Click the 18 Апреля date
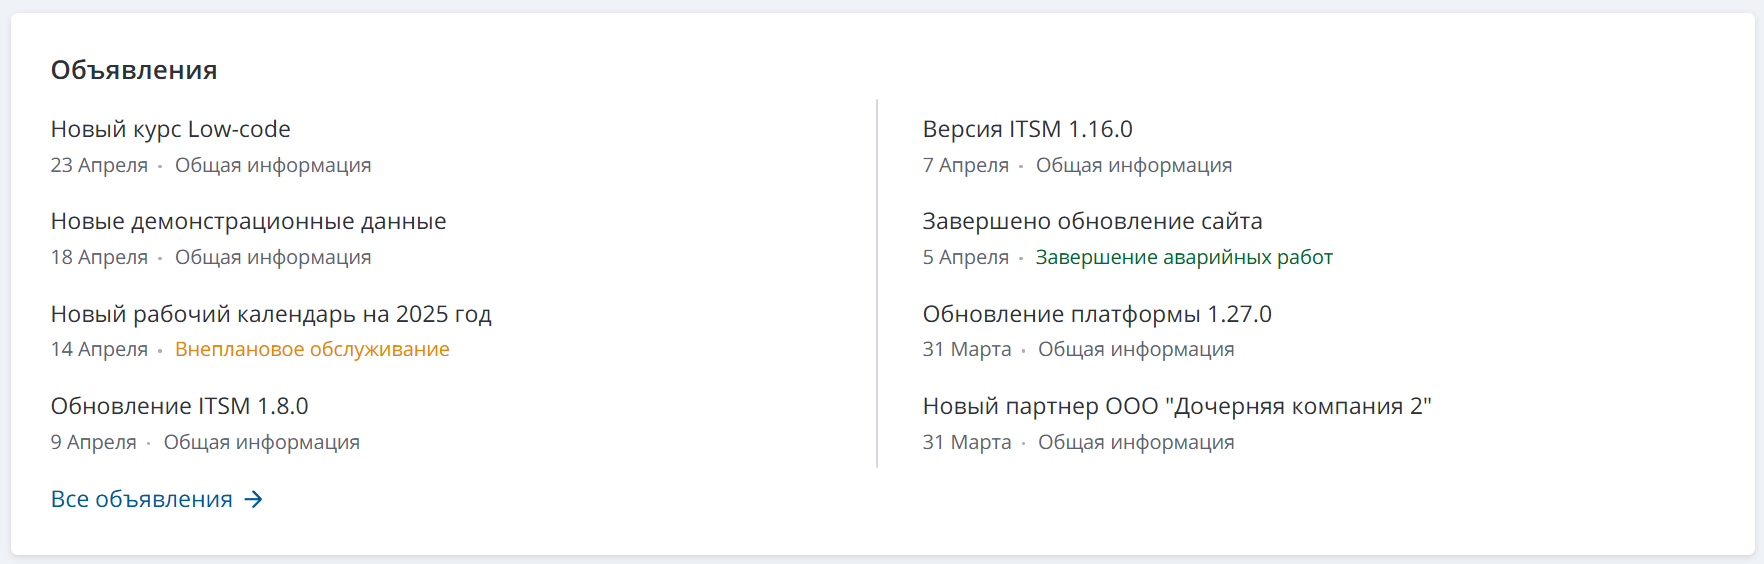The height and width of the screenshot is (564, 1764). (99, 258)
